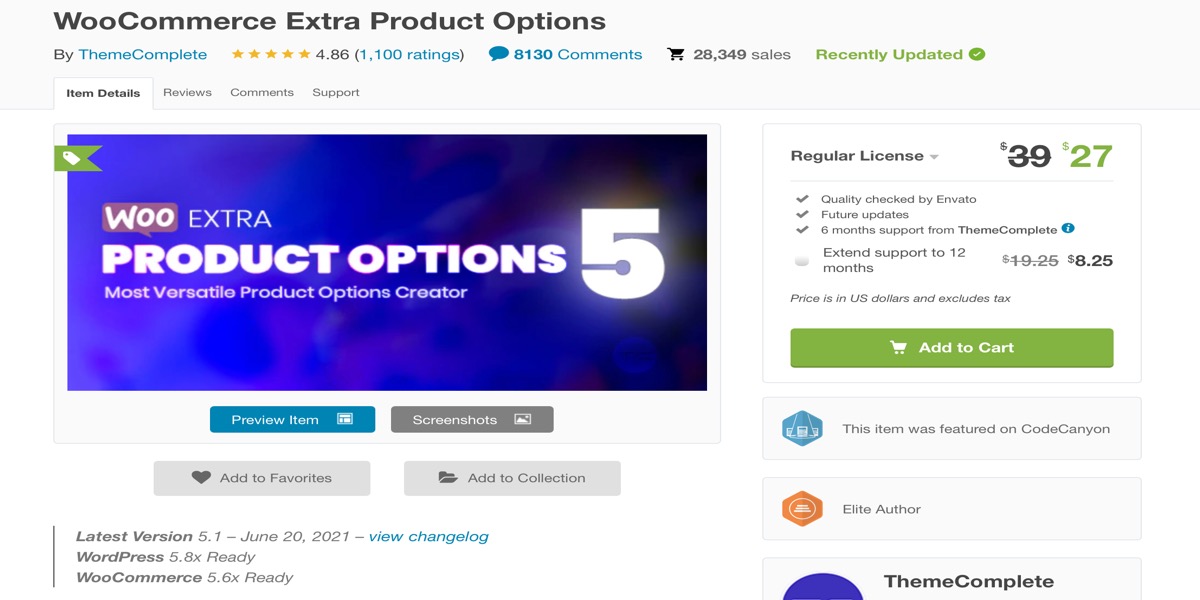Click the Preview Item button
Viewport: 1200px width, 600px height.
point(292,419)
